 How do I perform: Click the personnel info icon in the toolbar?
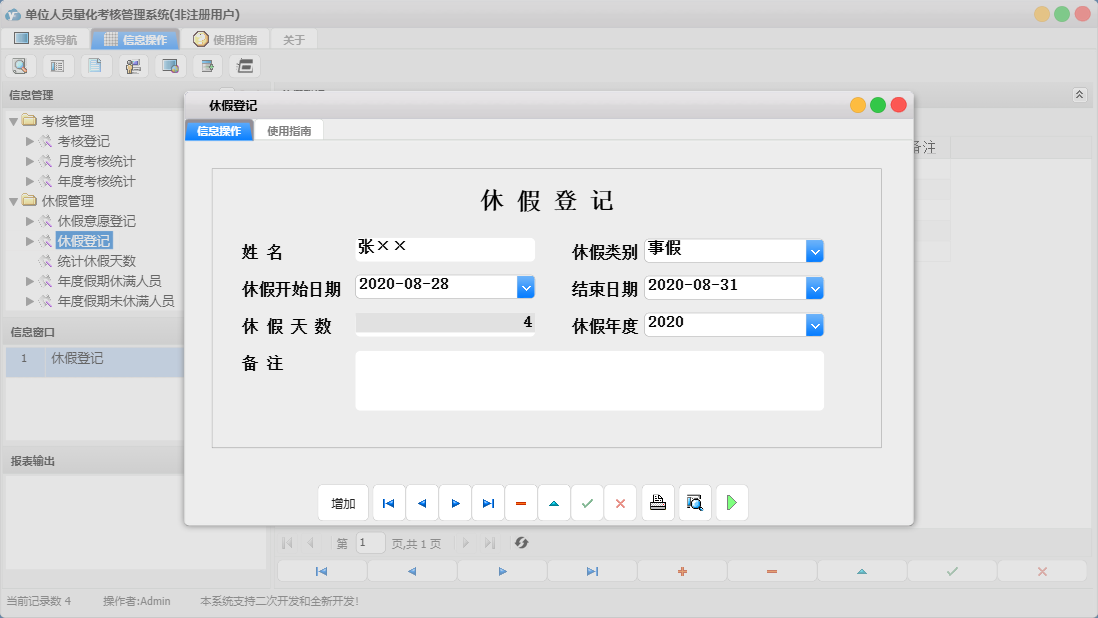(133, 65)
